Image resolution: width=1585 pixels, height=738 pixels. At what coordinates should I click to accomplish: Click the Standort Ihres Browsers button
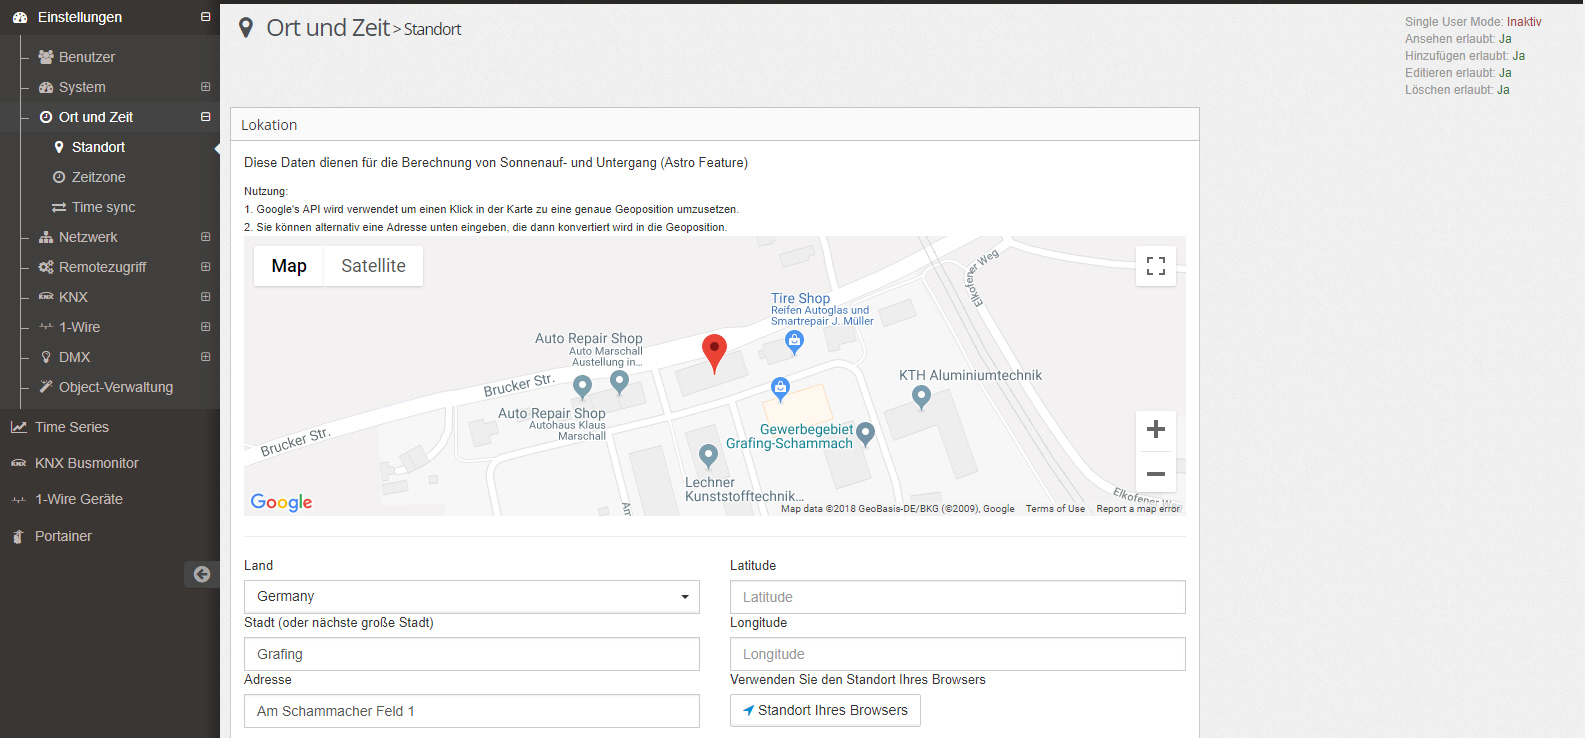click(825, 710)
